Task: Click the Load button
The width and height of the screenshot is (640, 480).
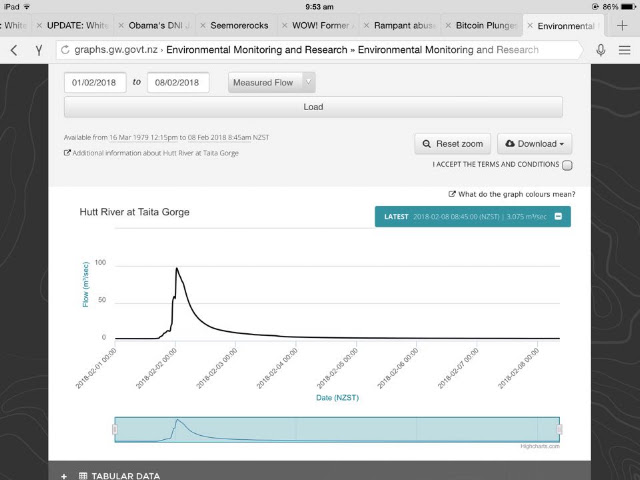Action: pos(313,107)
